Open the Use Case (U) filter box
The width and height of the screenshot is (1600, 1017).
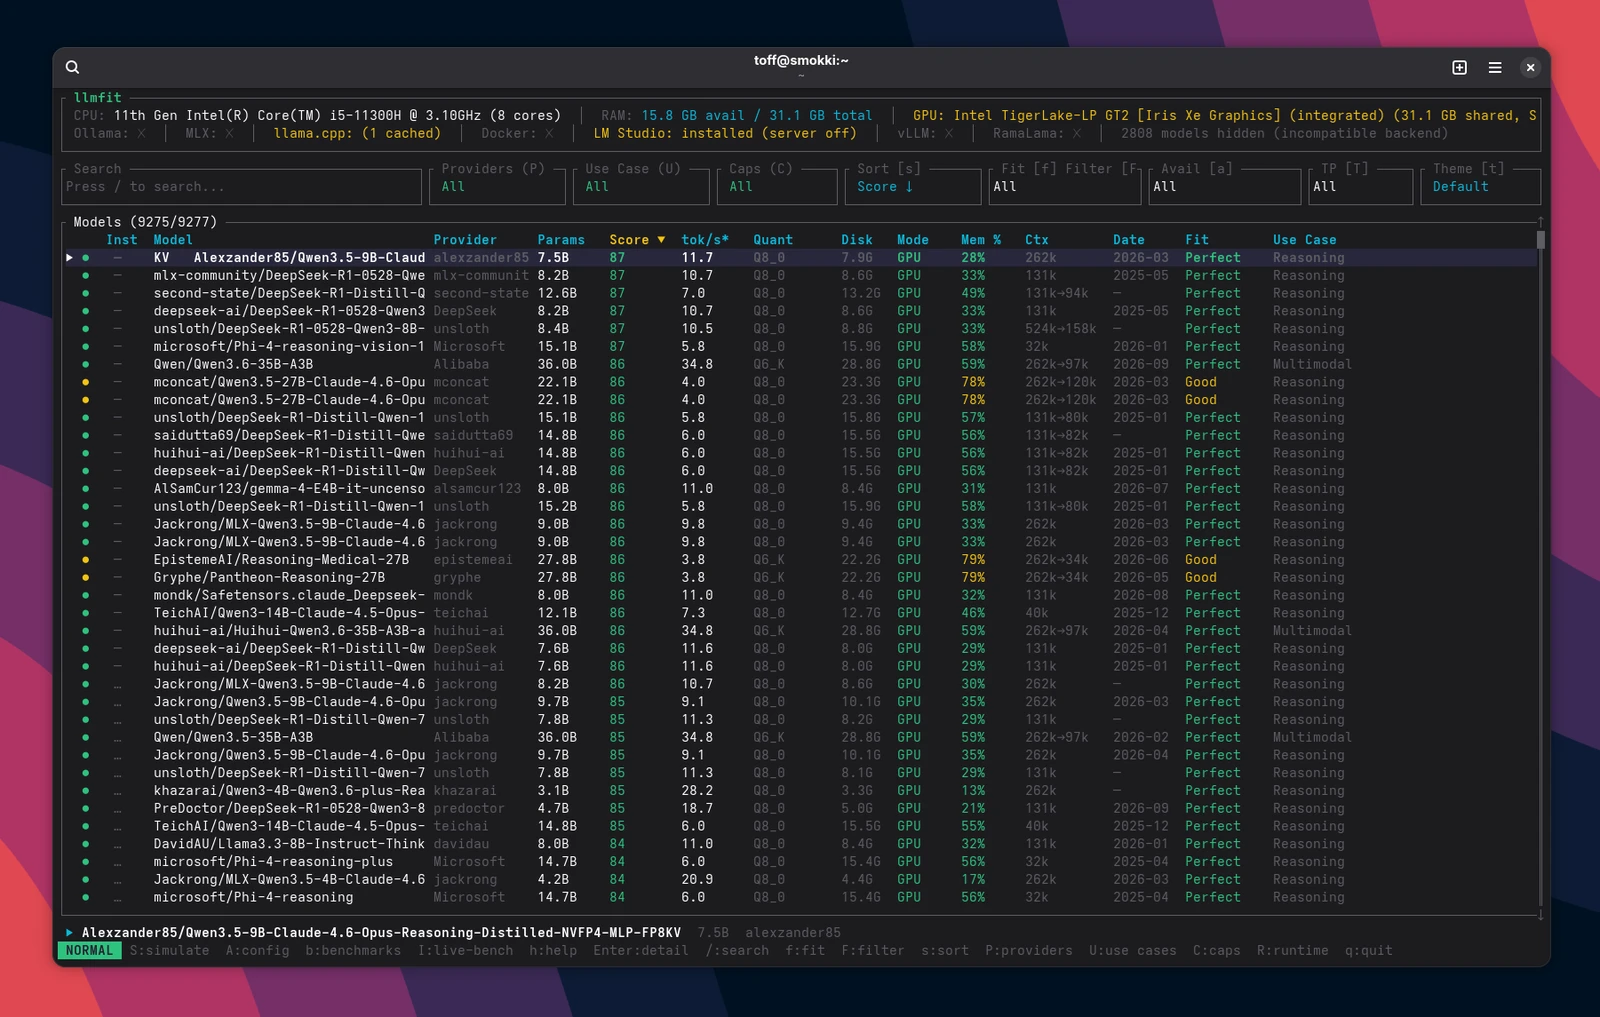pyautogui.click(x=641, y=186)
